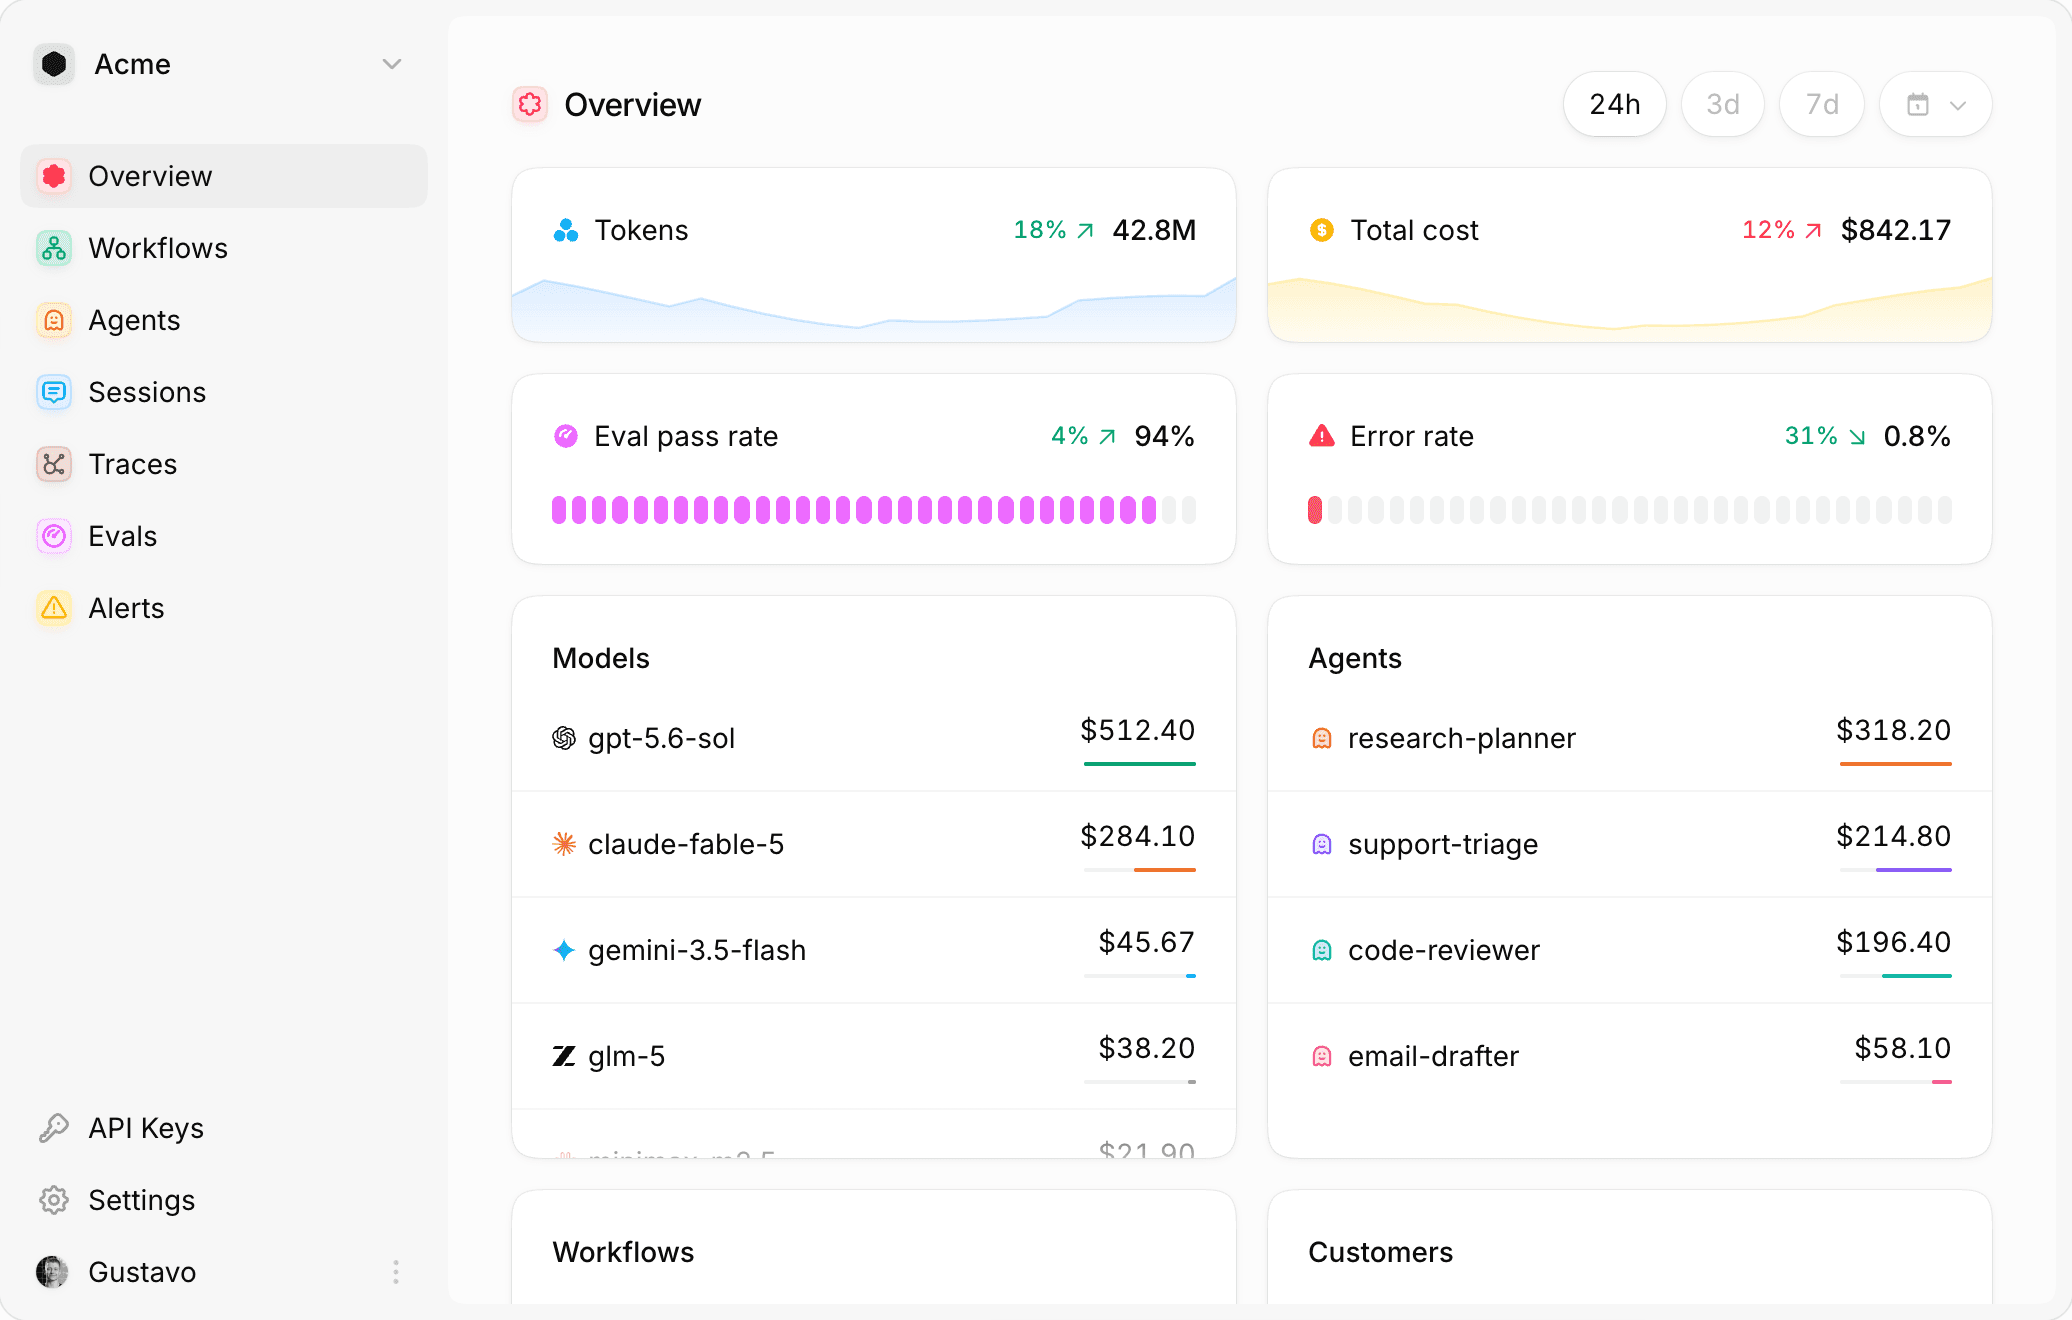The image size is (2072, 1320).
Task: Go to the Alerts nav item label
Action: coord(126,608)
